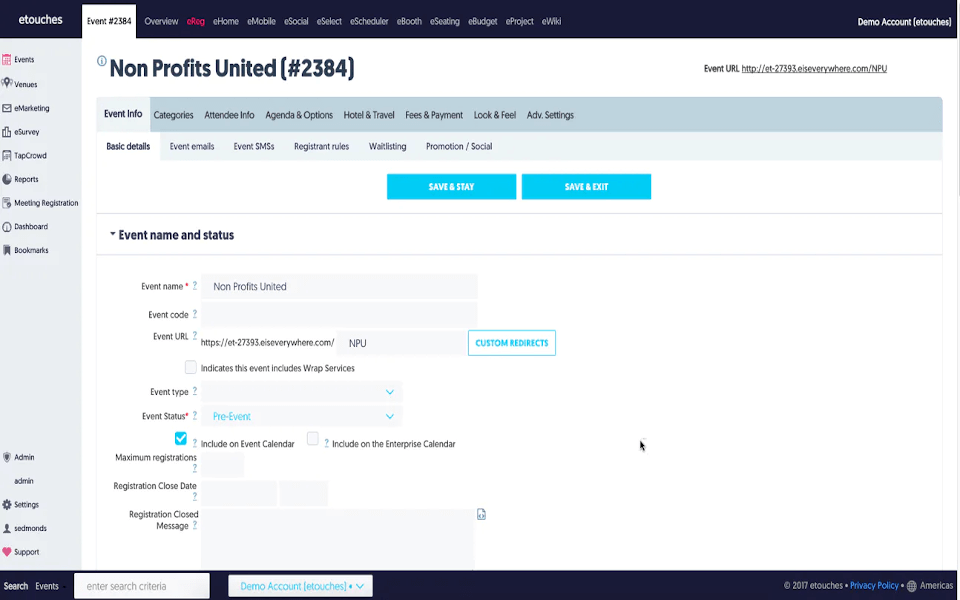Click help icon under Maximum registrations
This screenshot has width=960, height=600.
pos(195,468)
